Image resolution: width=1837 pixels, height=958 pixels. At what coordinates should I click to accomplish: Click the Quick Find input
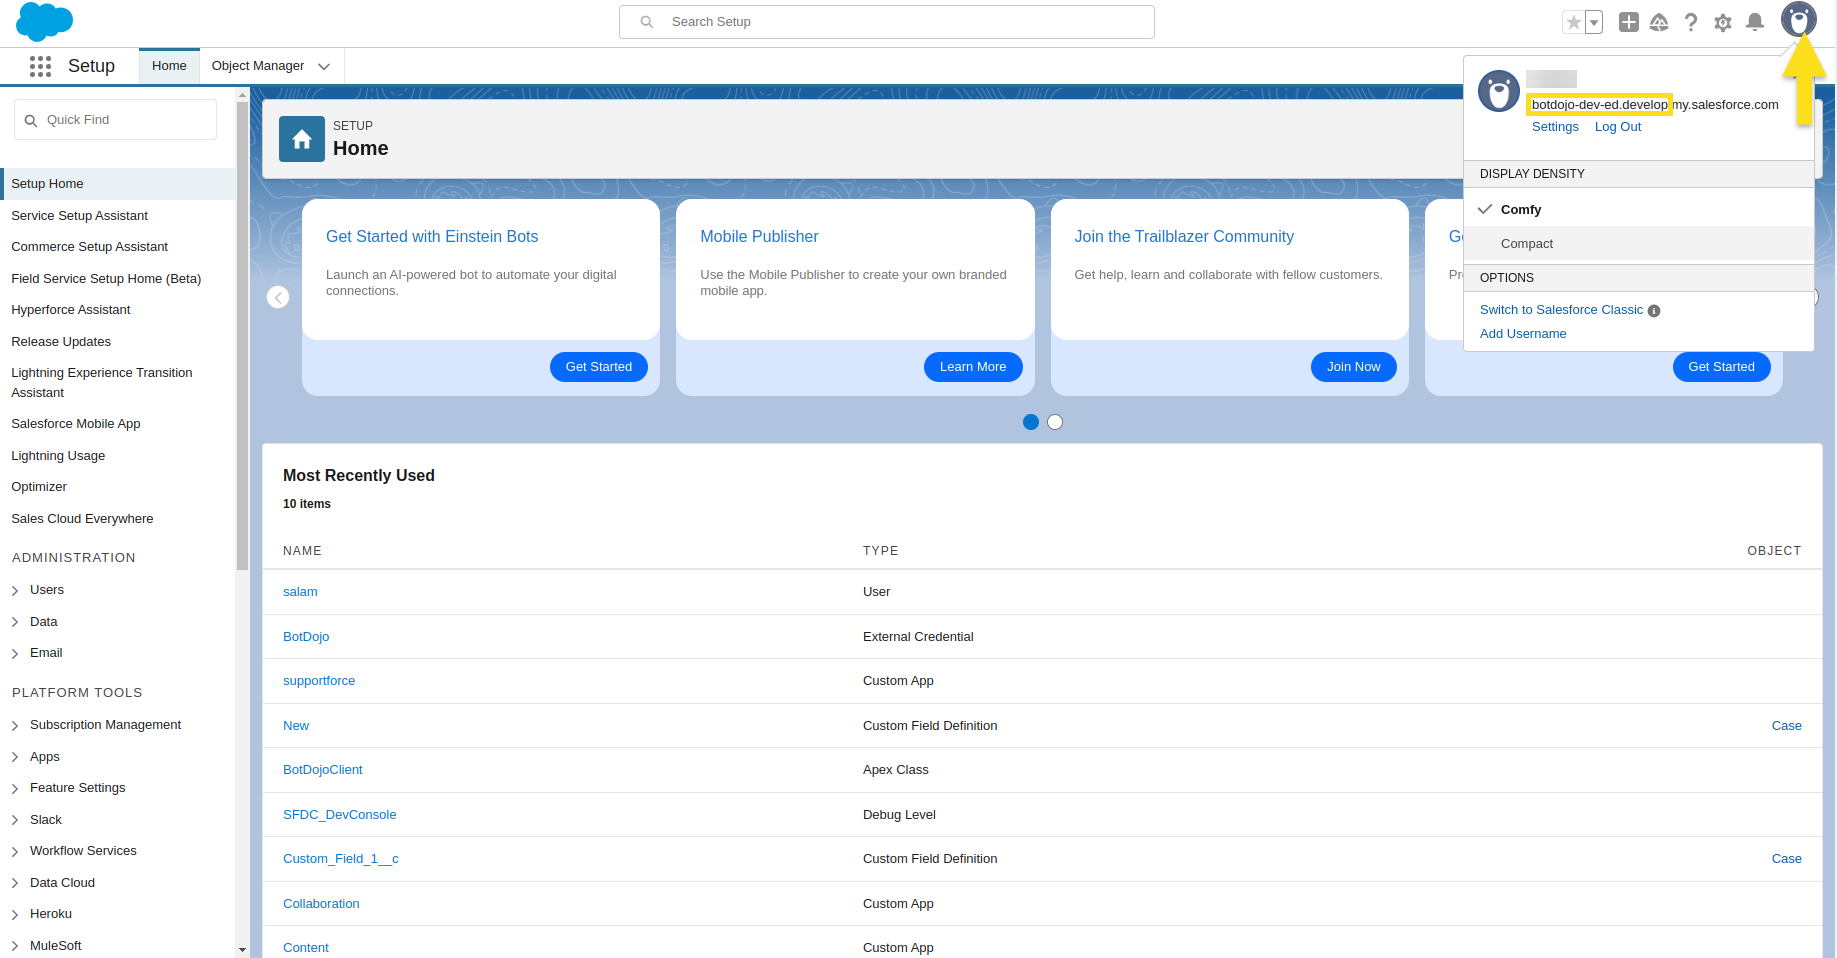pos(115,120)
